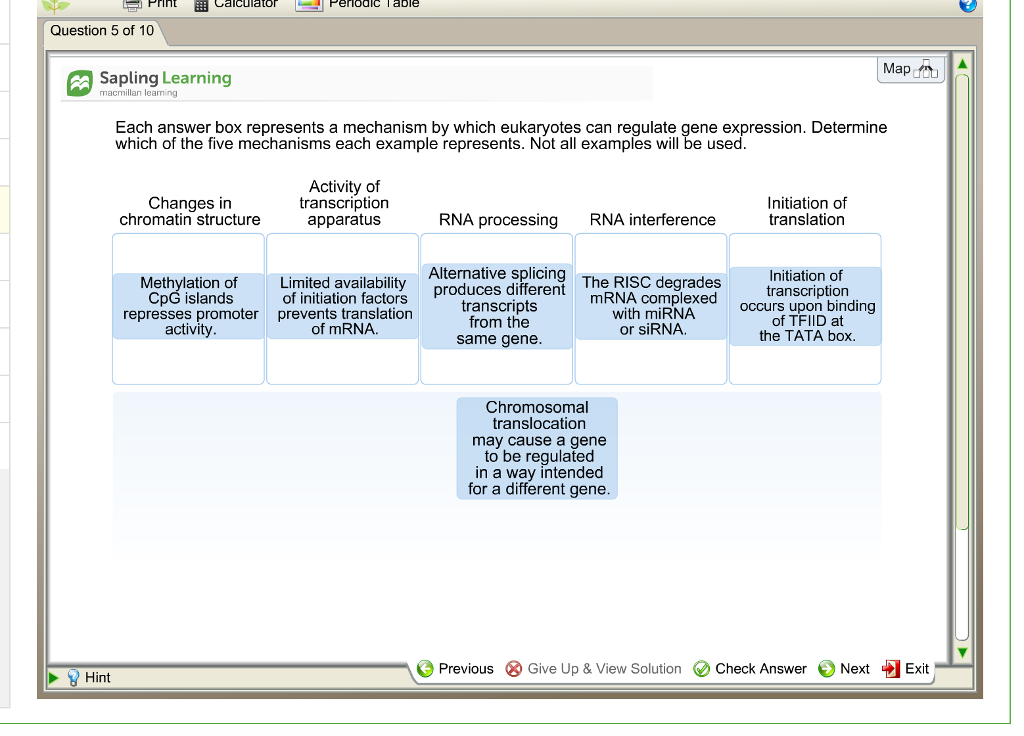Open the Calculator tool icon
This screenshot has height=736, width=1024.
pos(201,5)
